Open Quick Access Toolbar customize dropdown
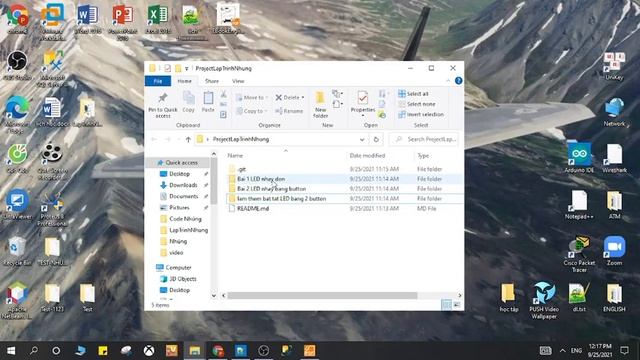Screen dimensions: 640x360 pyautogui.click(x=187, y=69)
